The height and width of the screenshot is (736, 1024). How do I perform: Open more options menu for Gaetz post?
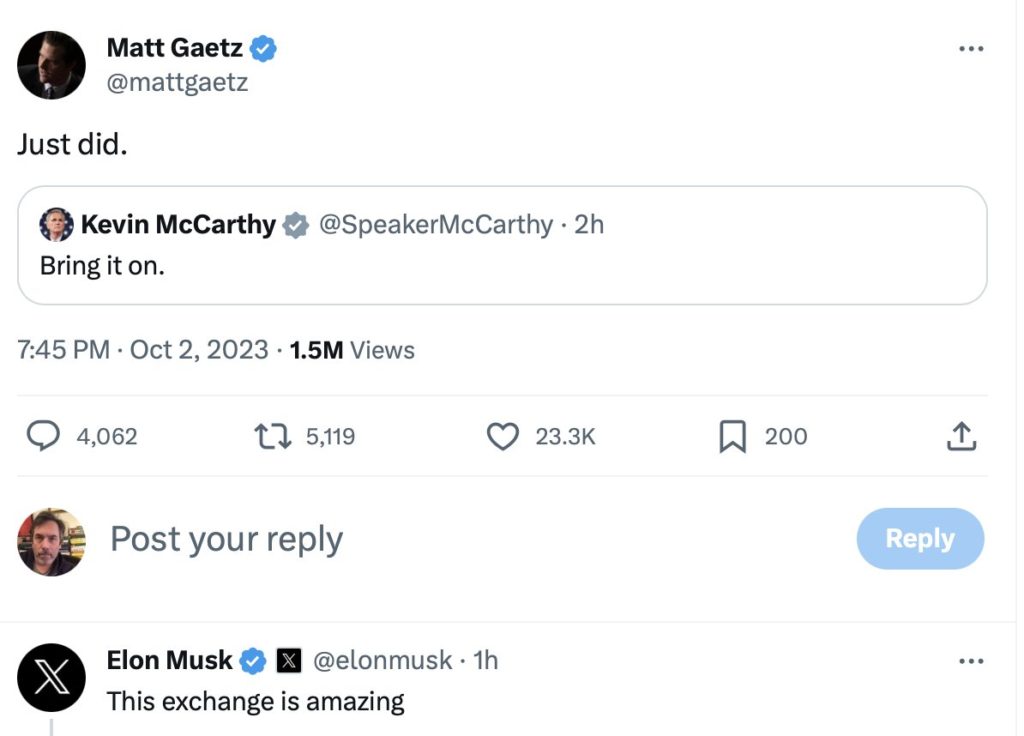click(970, 49)
